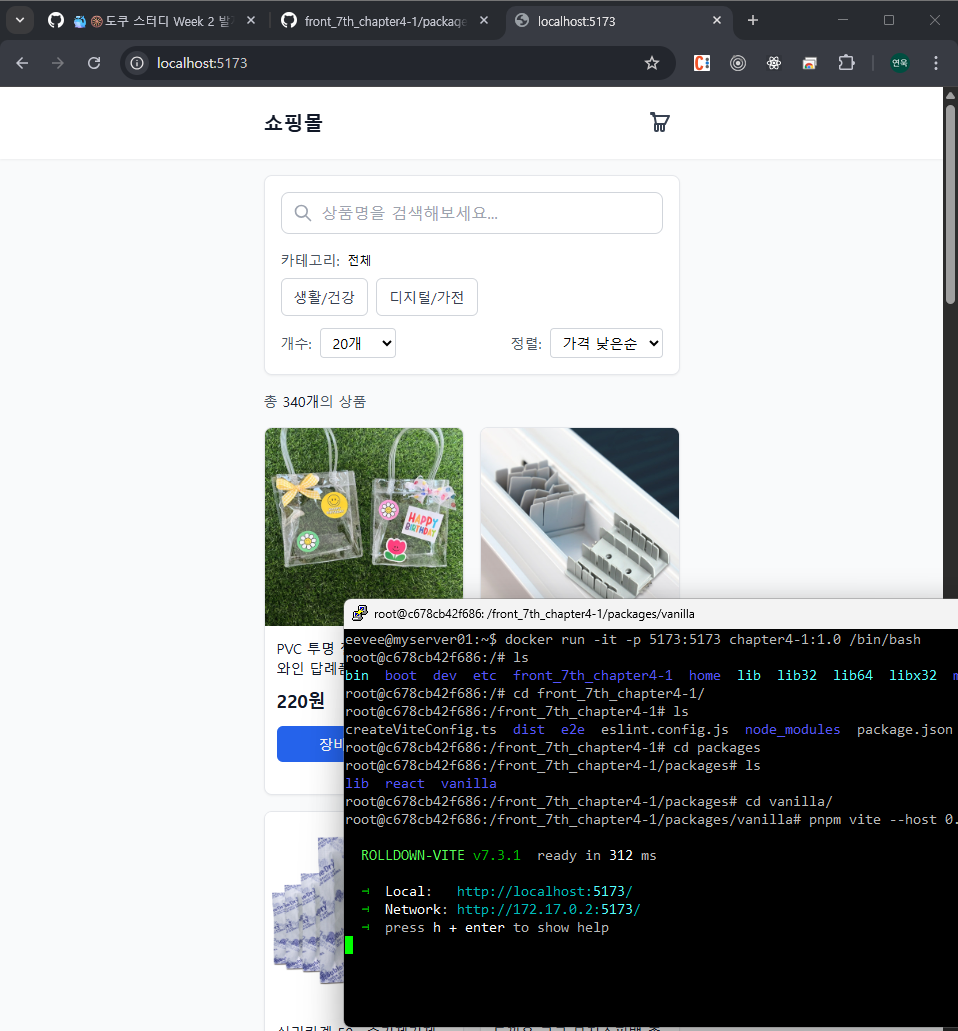Open the silica gel packets product image
This screenshot has height=1031, width=958.
[x=308, y=911]
